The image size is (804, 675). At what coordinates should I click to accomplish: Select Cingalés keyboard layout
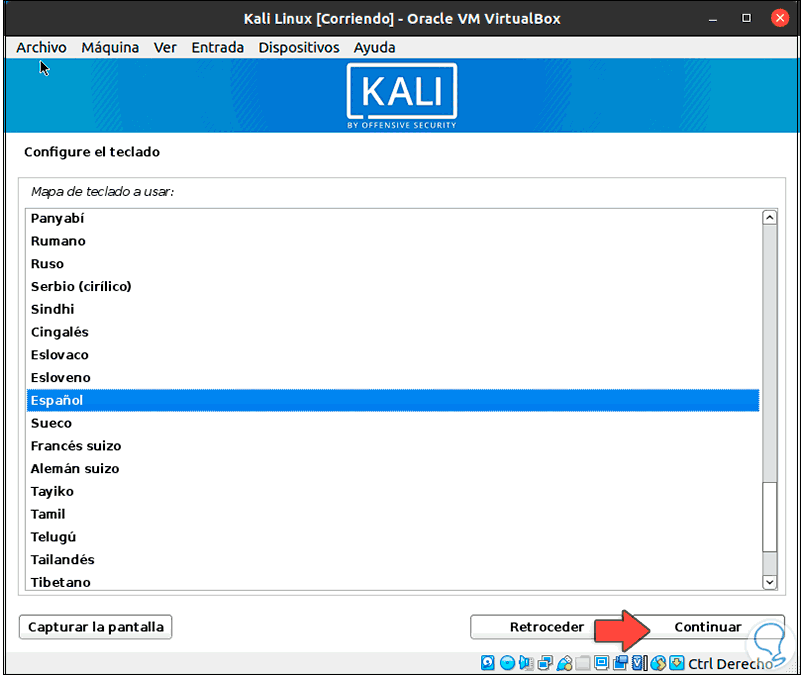click(393, 332)
